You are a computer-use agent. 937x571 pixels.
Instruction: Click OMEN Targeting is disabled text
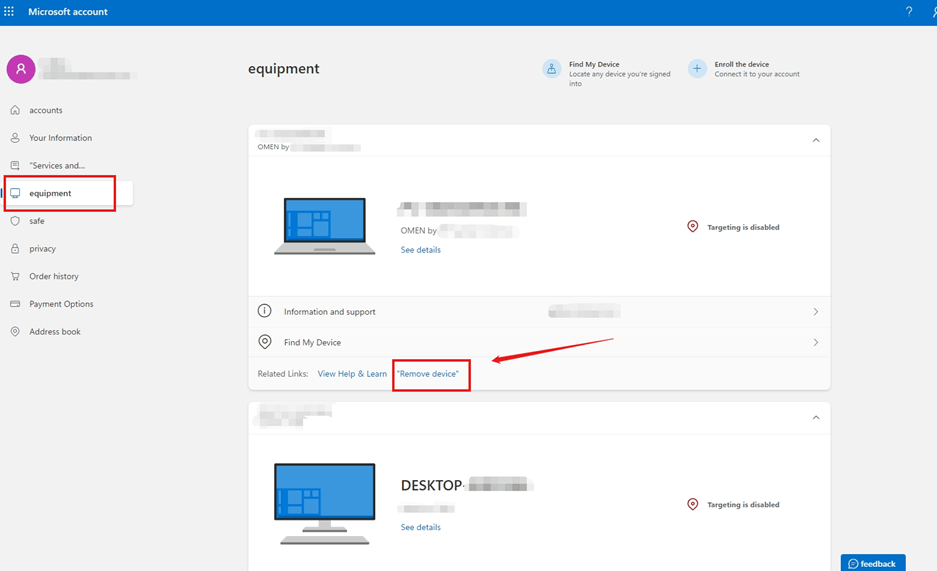(743, 227)
